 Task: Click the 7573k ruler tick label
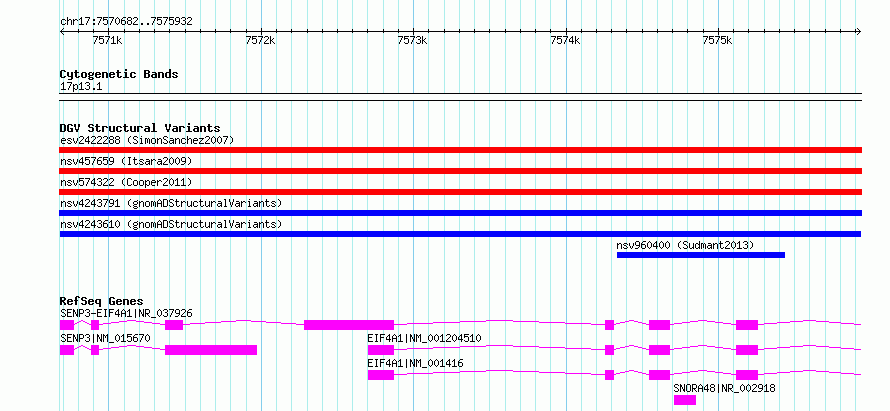pyautogui.click(x=412, y=41)
